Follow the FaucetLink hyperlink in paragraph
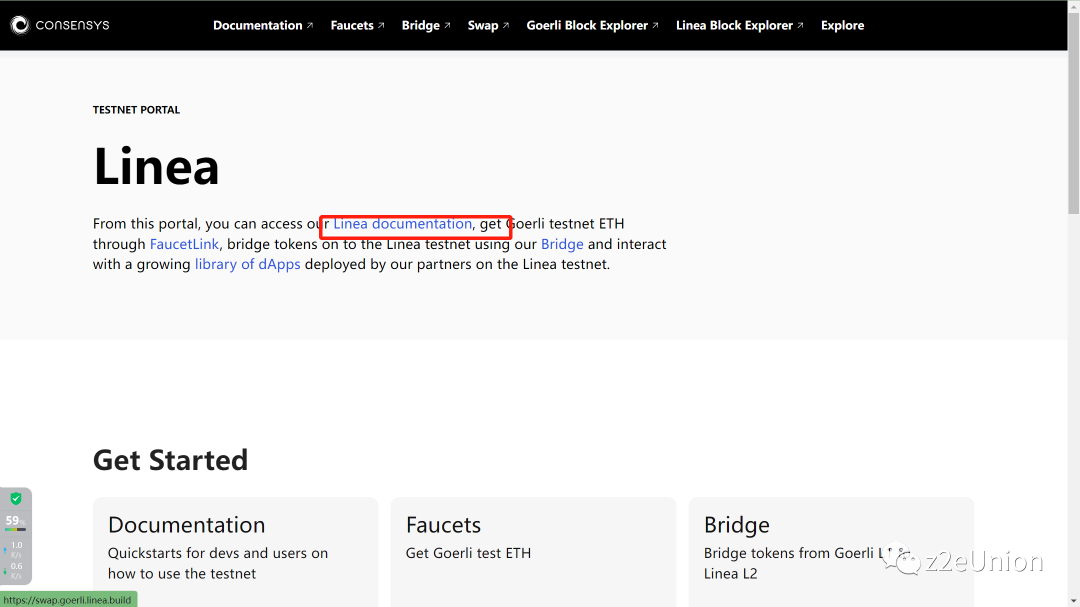Viewport: 1080px width, 607px height. point(184,244)
